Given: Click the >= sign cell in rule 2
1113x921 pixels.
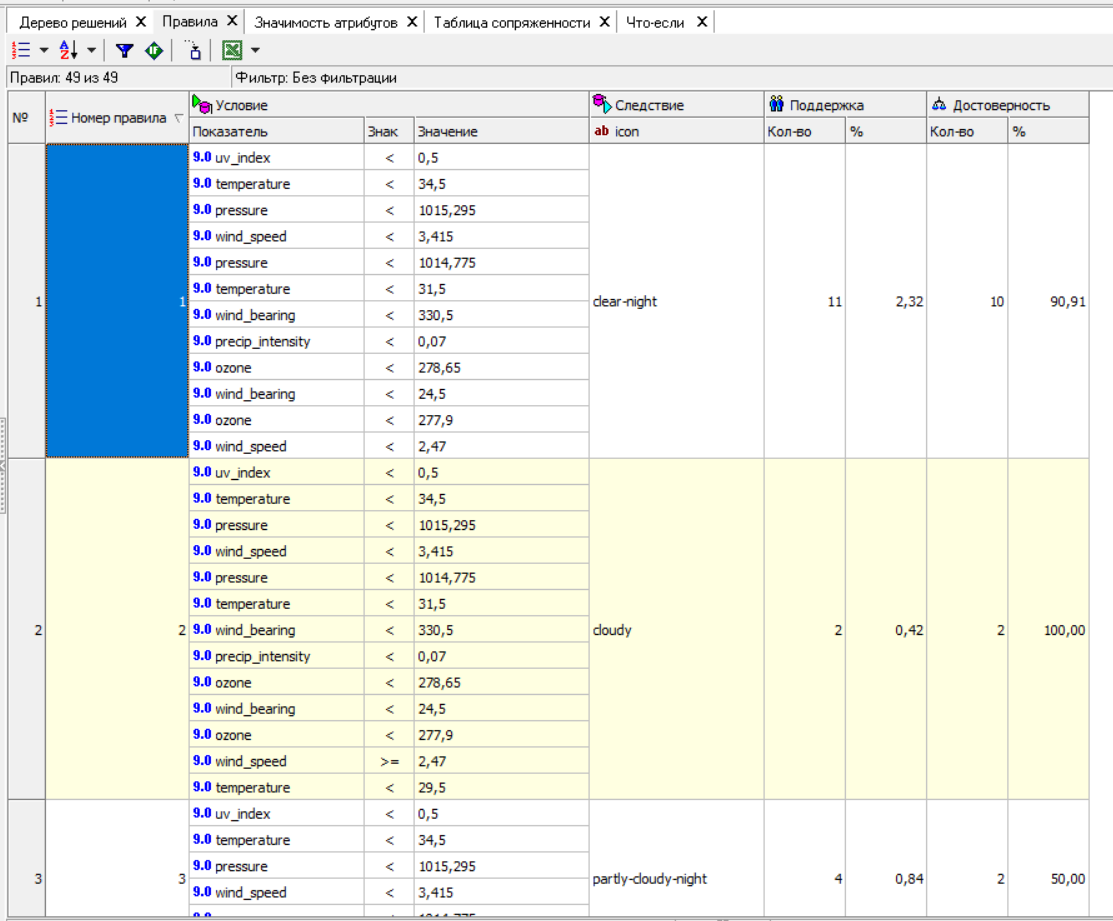Looking at the screenshot, I should point(389,761).
